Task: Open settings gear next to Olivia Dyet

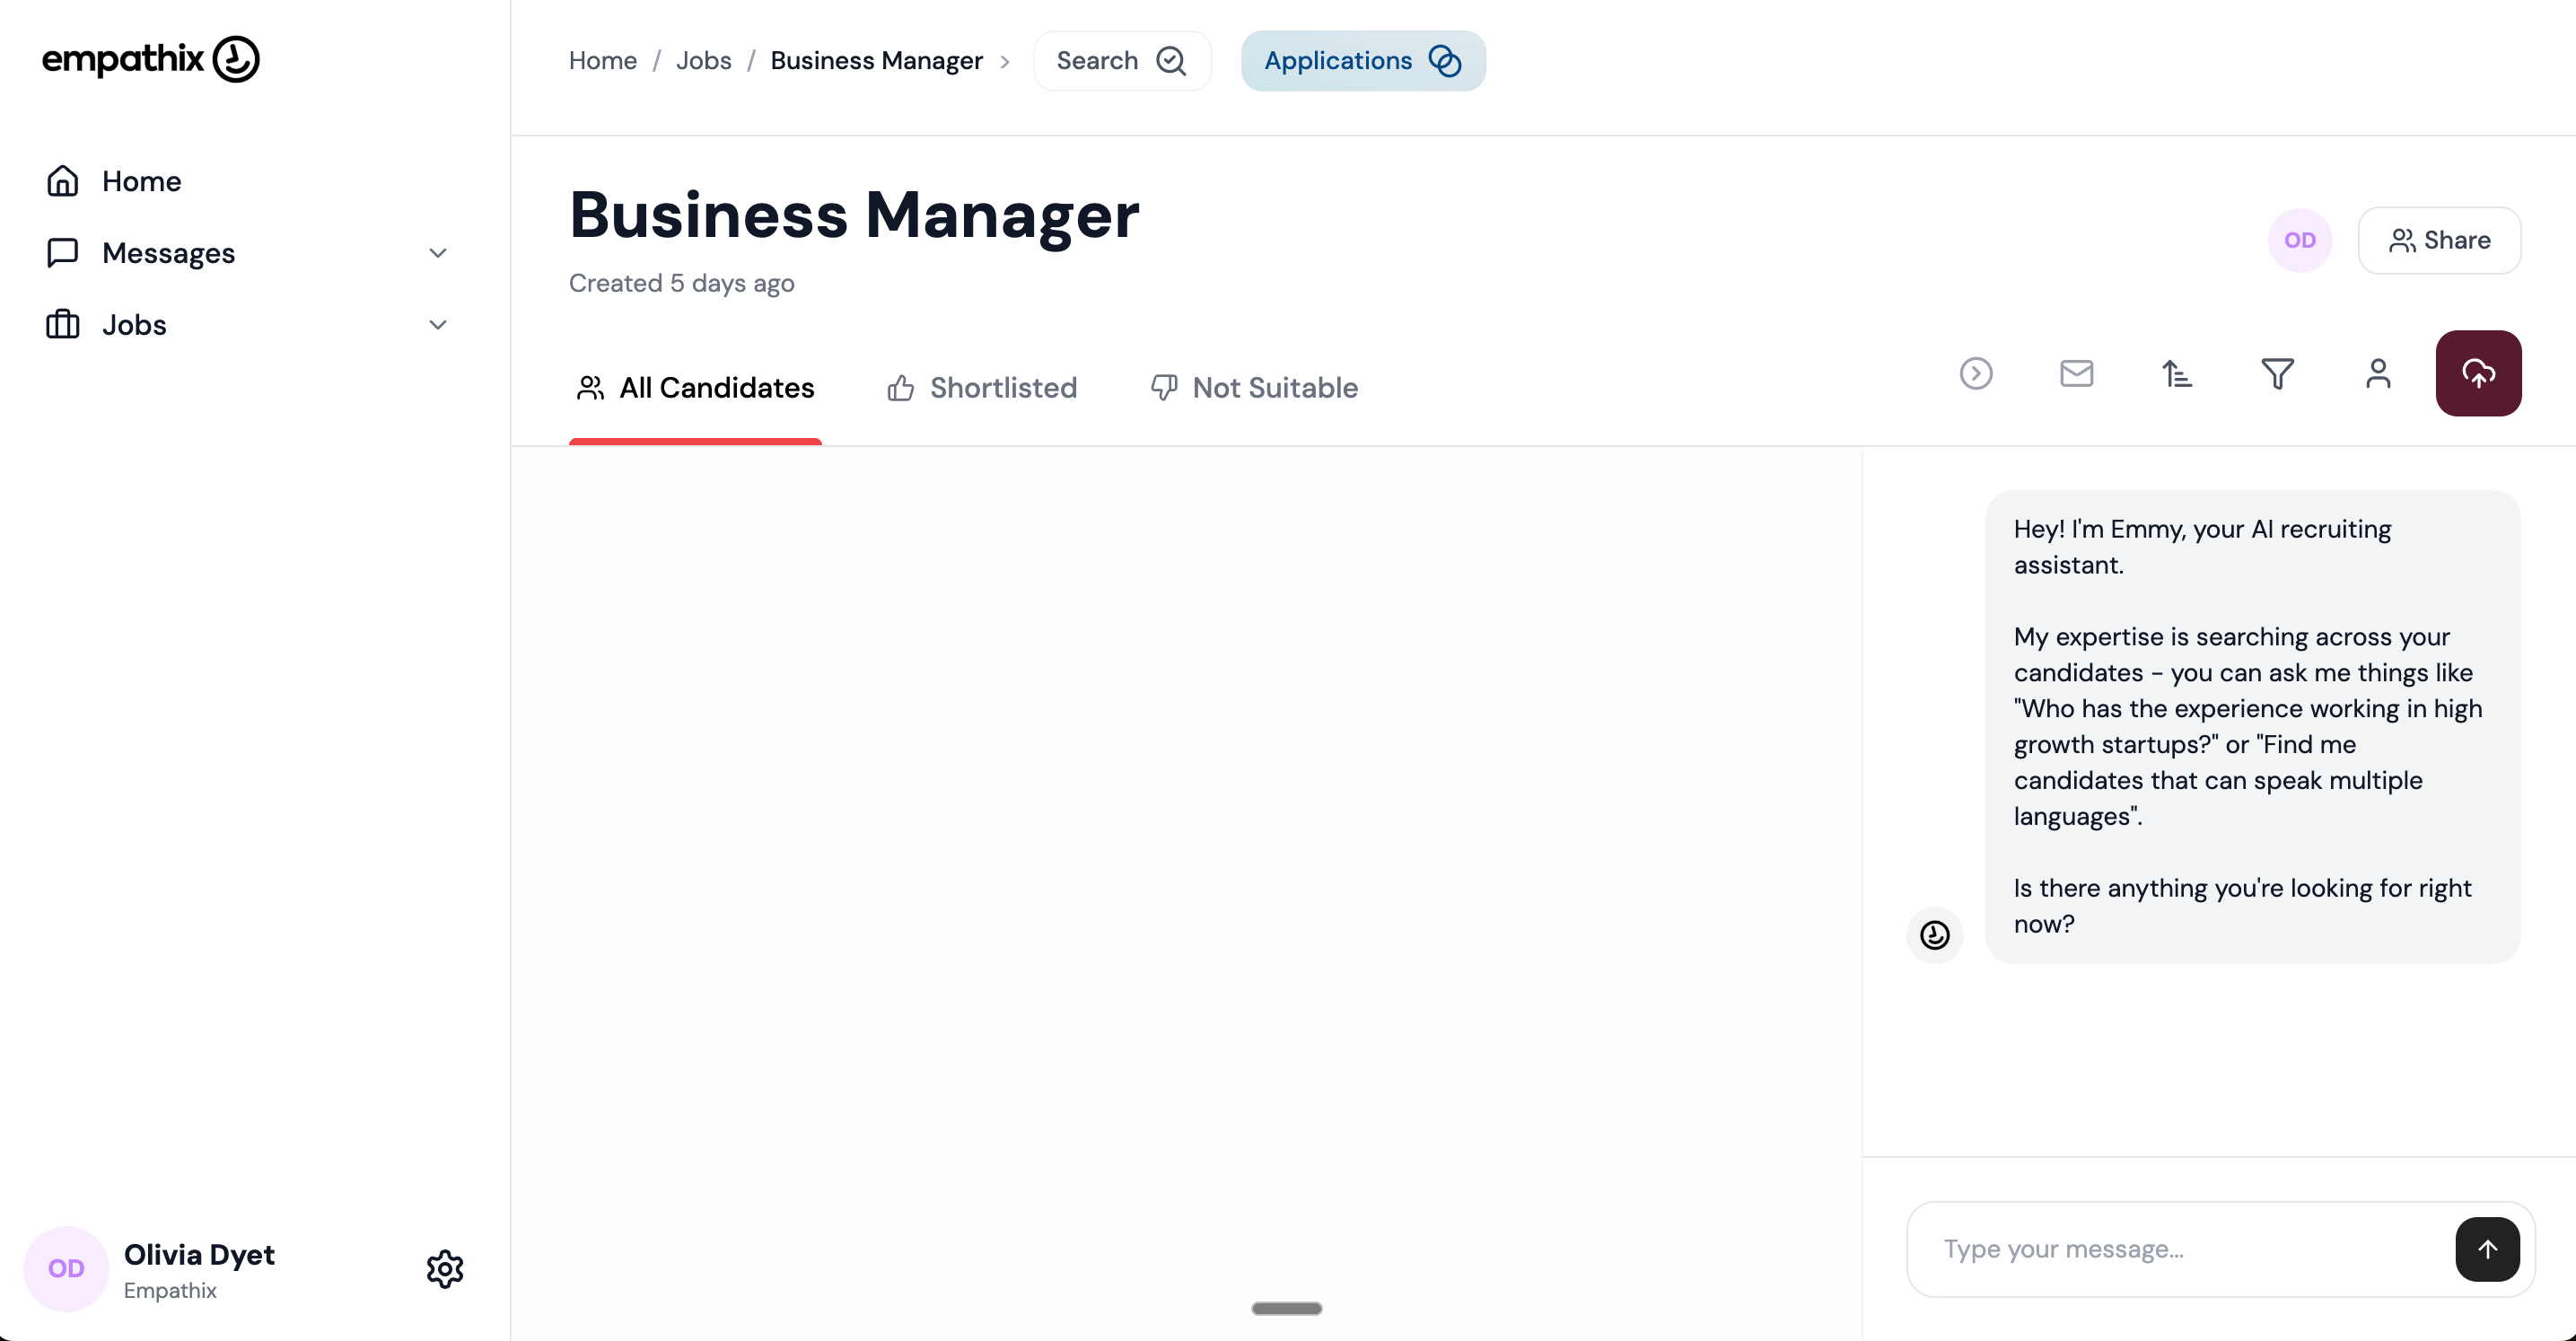Action: [x=445, y=1268]
